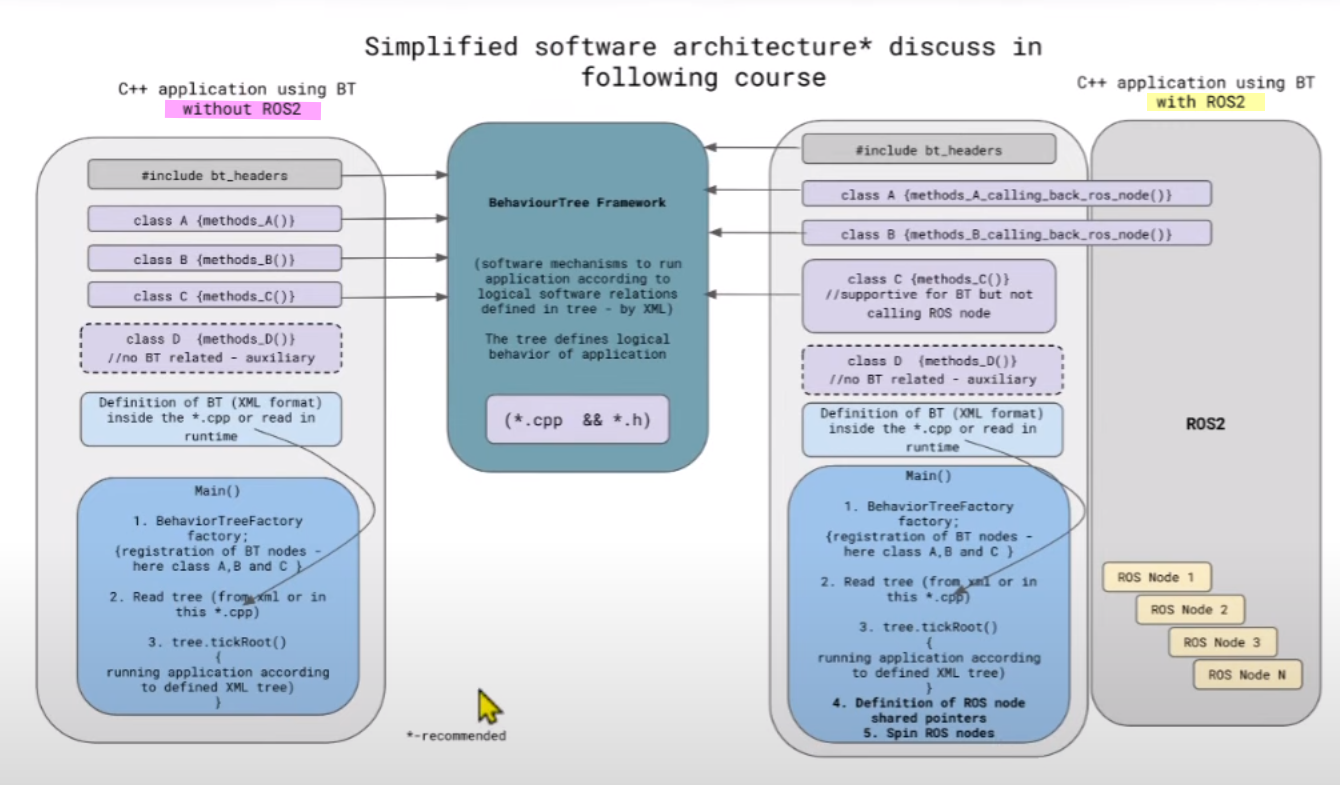Click the '*-recommended' footnote text
The image size is (1340, 785).
(456, 736)
